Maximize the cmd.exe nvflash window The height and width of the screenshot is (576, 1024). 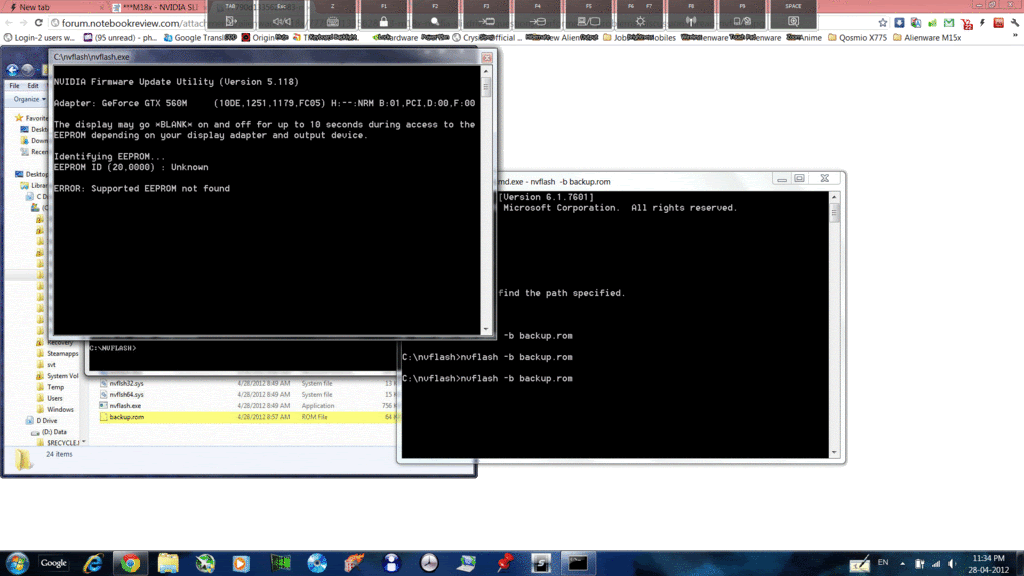coord(799,178)
